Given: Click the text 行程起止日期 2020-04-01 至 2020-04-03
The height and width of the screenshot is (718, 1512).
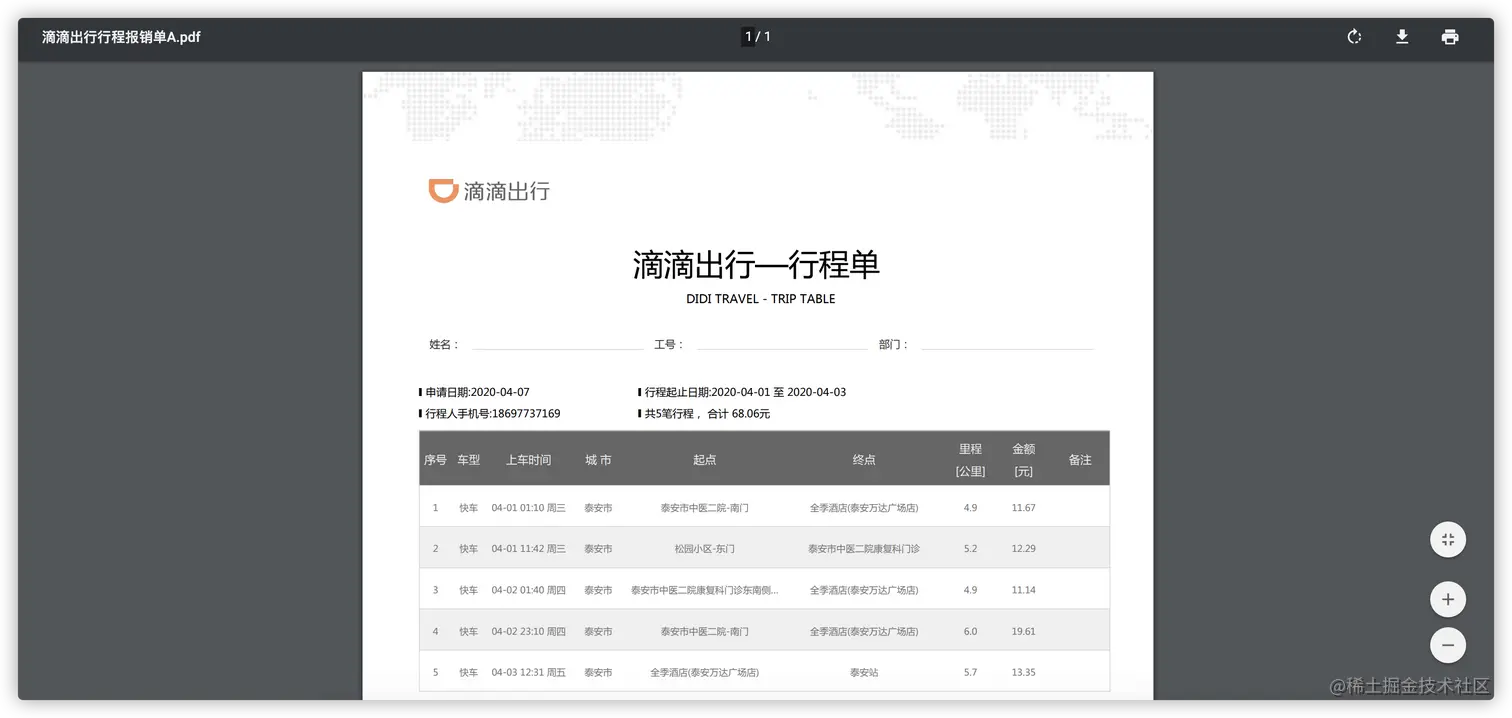Looking at the screenshot, I should 745,392.
